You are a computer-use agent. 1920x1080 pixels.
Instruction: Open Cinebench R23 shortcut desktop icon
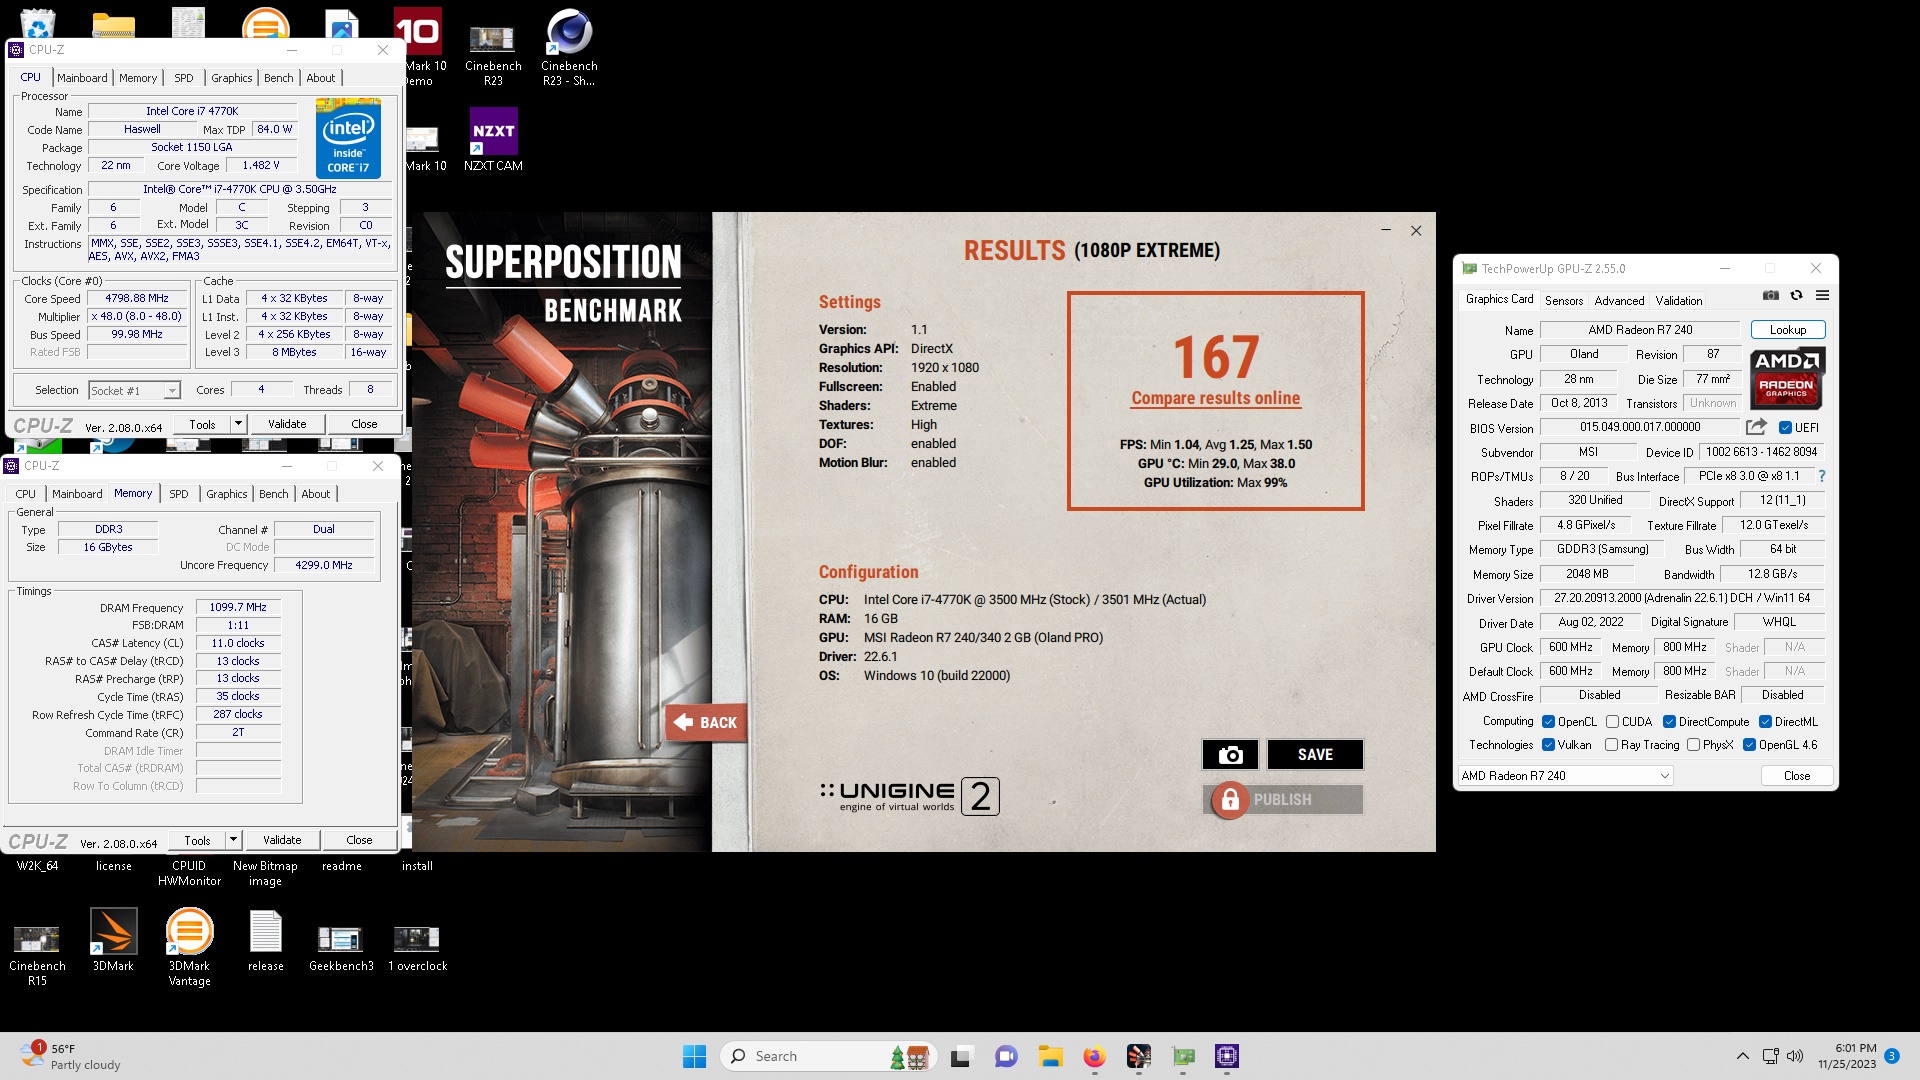coord(569,48)
